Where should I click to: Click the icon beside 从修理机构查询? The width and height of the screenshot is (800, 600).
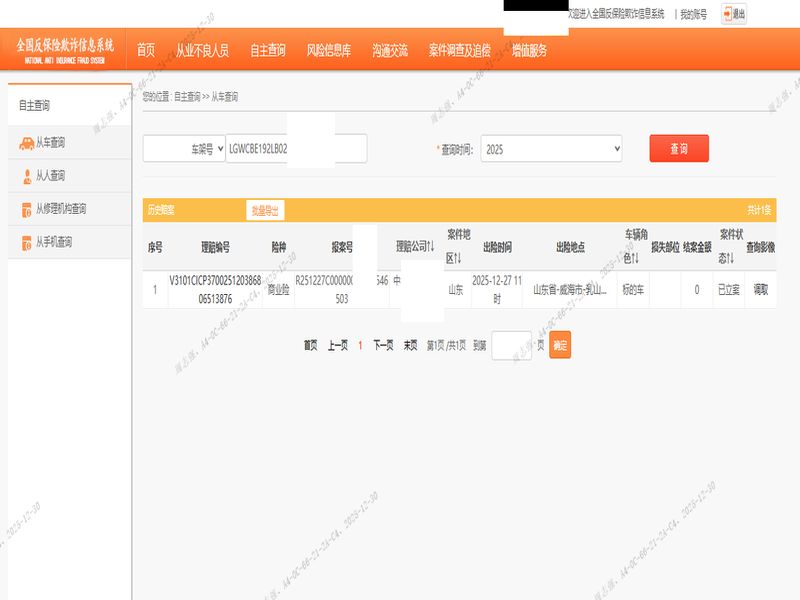(x=25, y=209)
